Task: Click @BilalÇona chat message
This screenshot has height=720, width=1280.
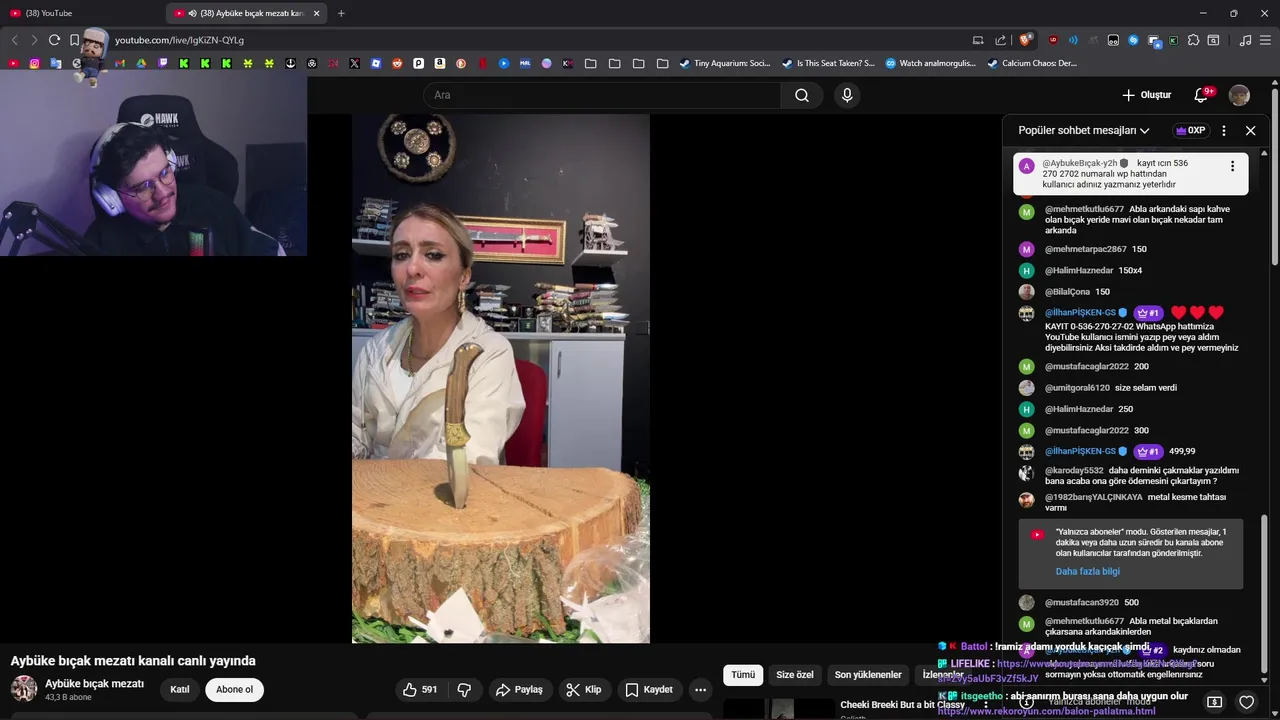Action: [1130, 292]
